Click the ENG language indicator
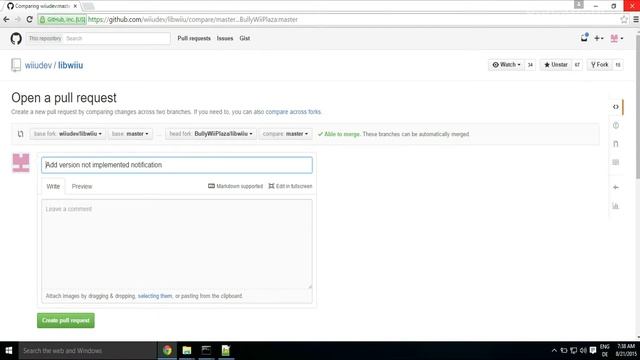 pyautogui.click(x=604, y=351)
